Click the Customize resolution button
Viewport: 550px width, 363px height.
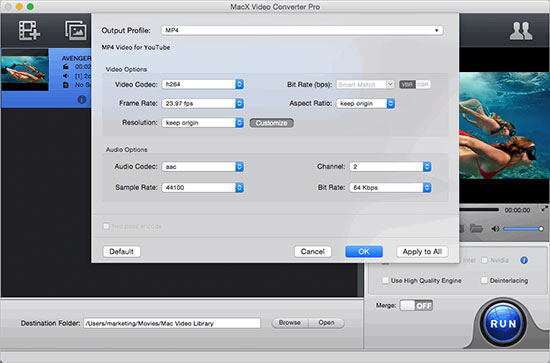(x=271, y=123)
